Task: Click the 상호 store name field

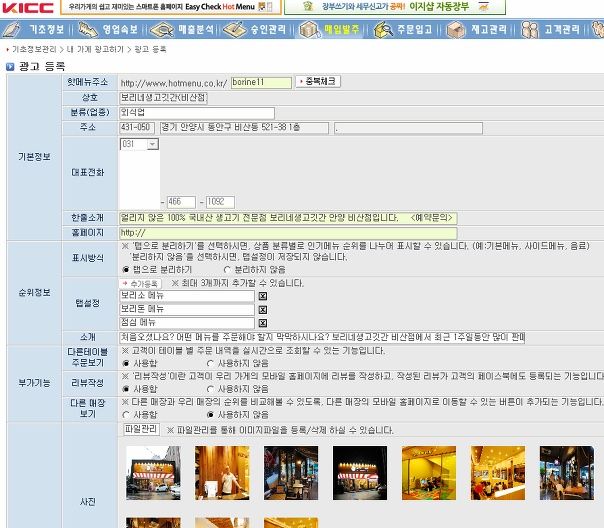Action: pyautogui.click(x=163, y=98)
